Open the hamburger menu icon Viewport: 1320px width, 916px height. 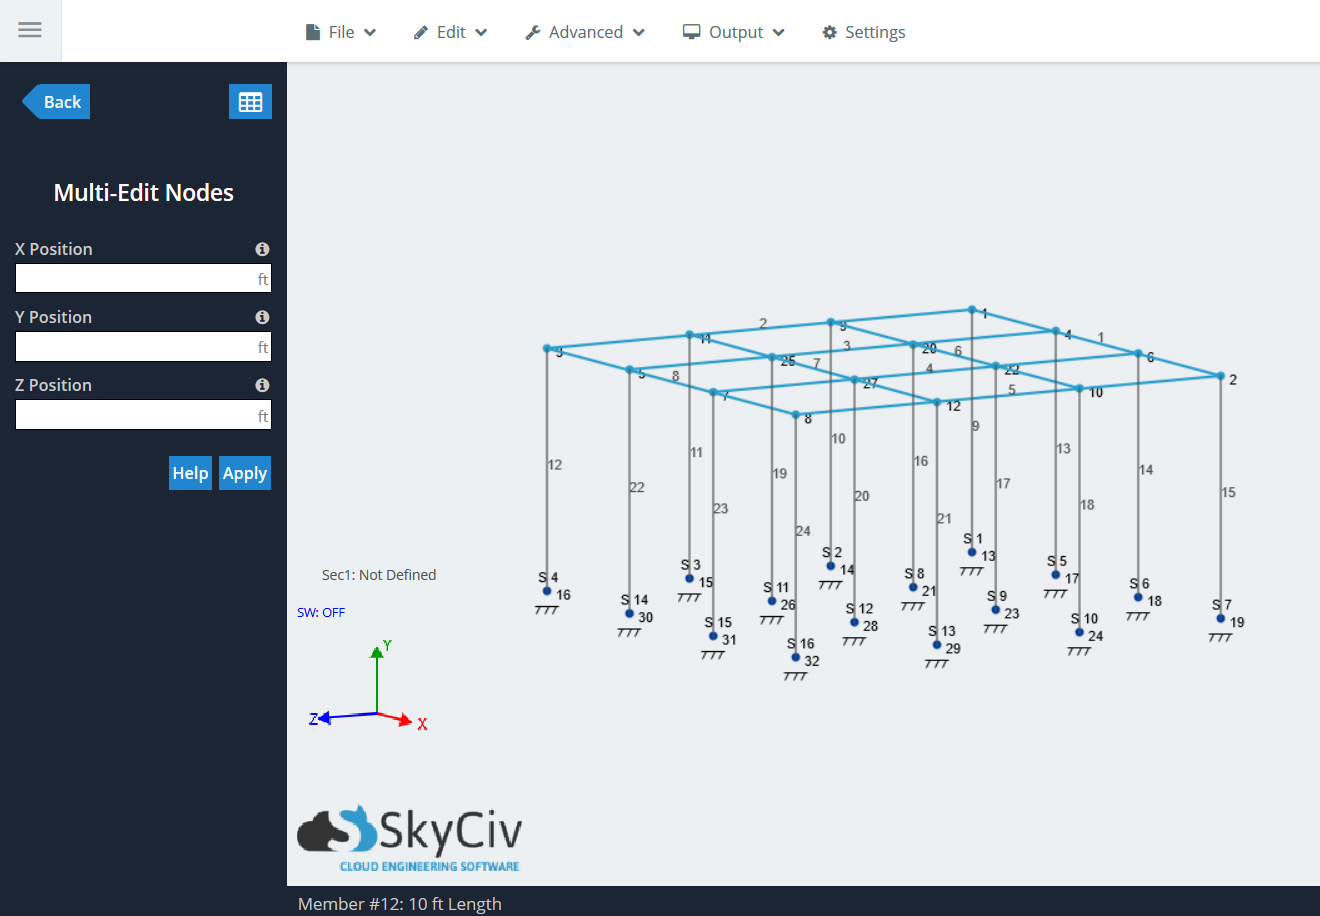[30, 30]
